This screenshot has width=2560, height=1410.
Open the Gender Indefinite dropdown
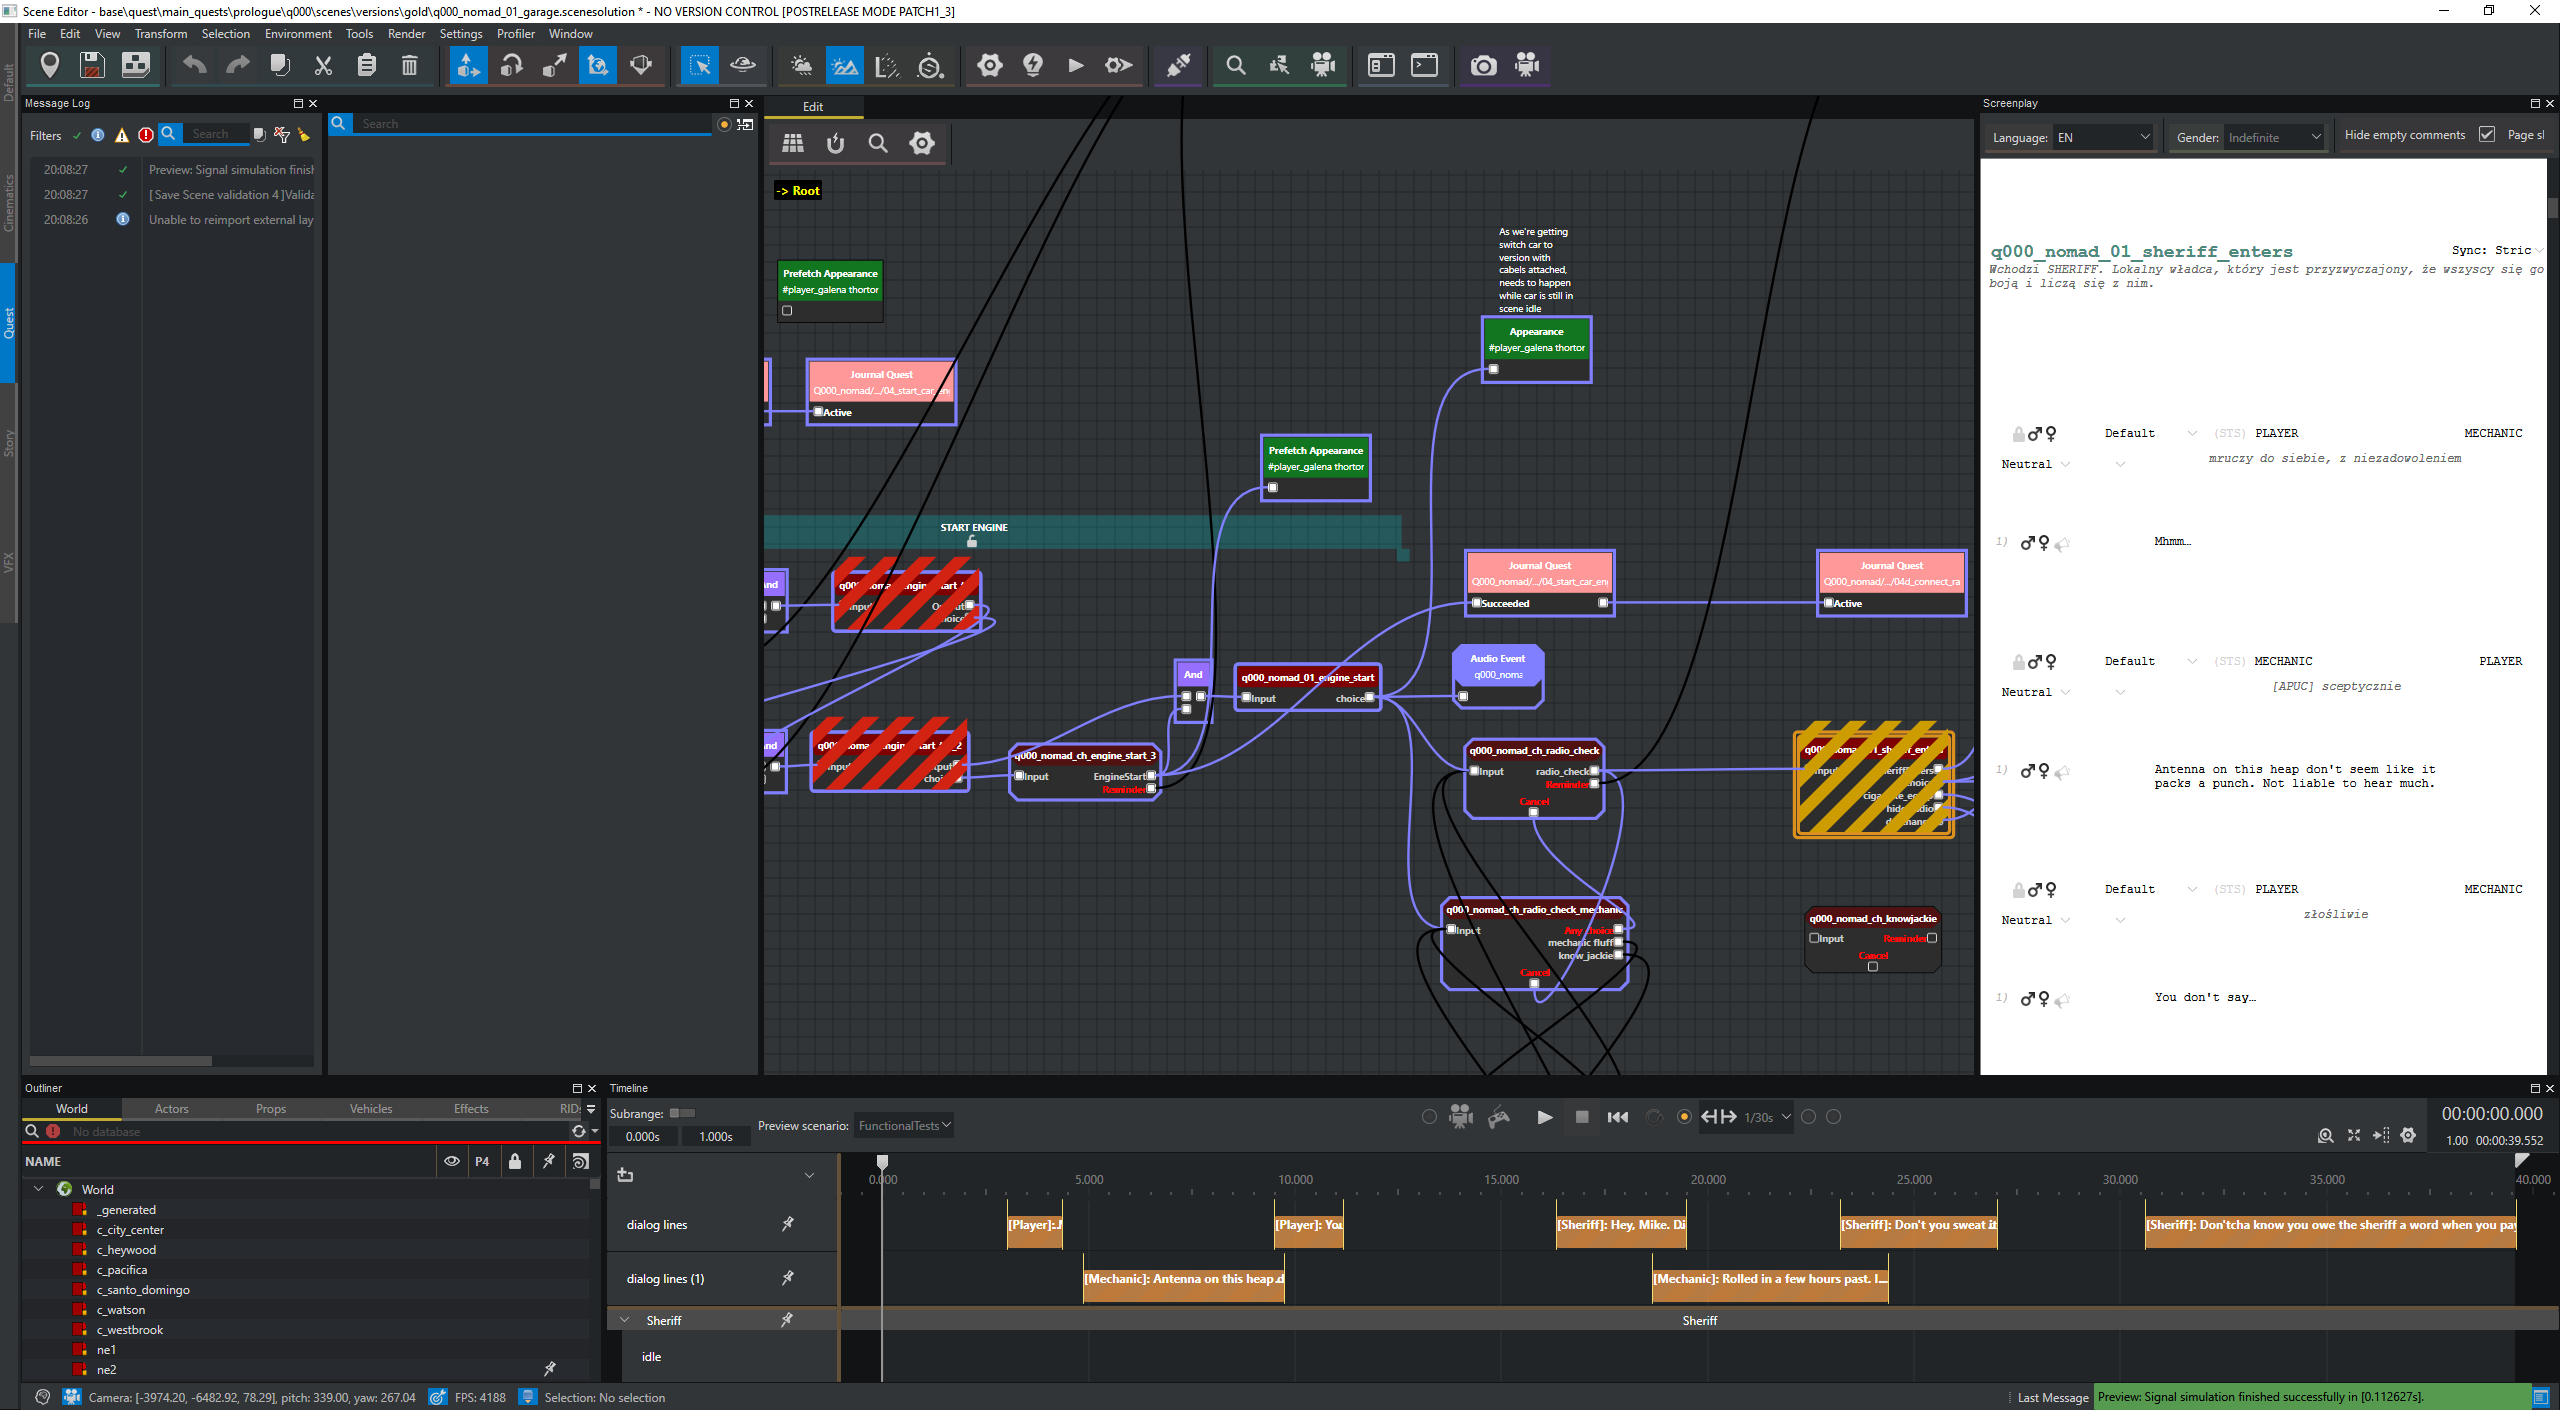[x=2274, y=138]
